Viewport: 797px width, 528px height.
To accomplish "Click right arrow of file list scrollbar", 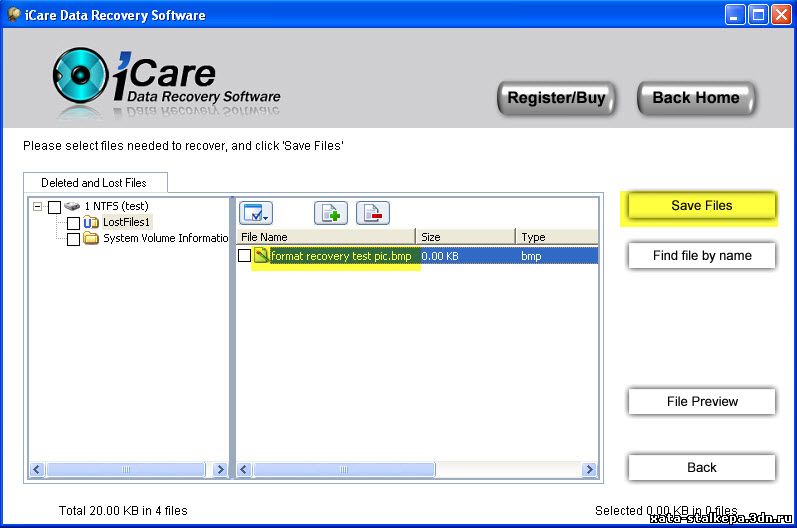I will tap(590, 470).
